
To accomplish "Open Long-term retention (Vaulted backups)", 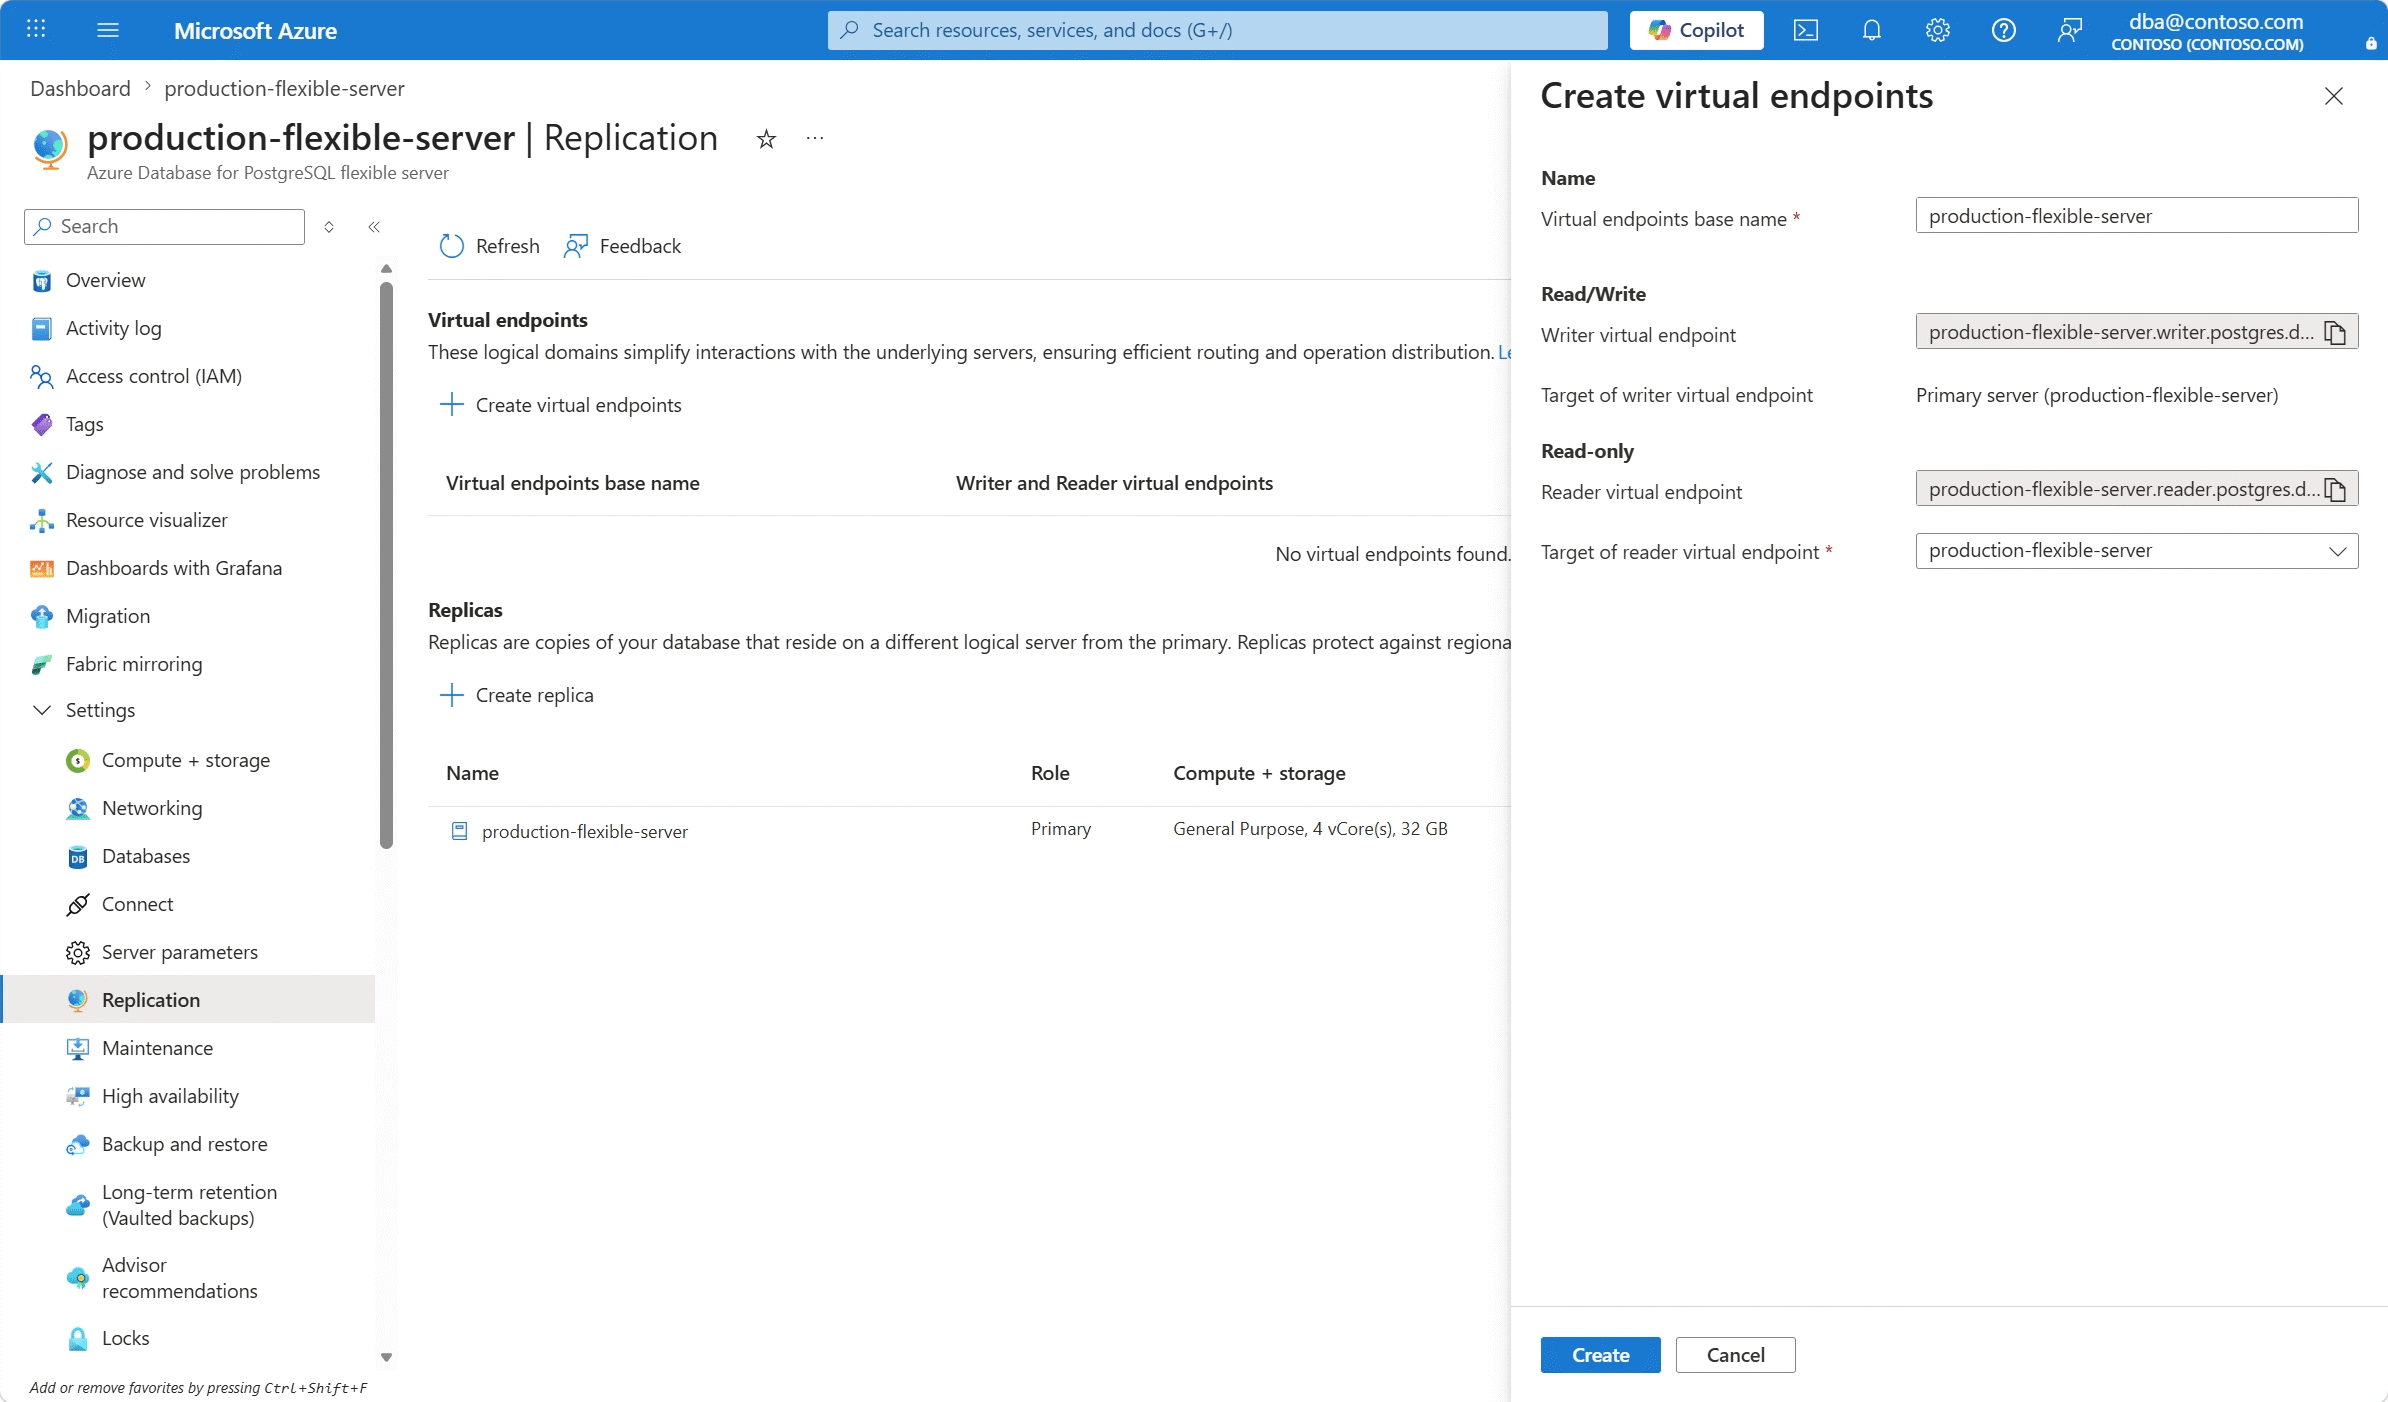I will pos(190,1205).
